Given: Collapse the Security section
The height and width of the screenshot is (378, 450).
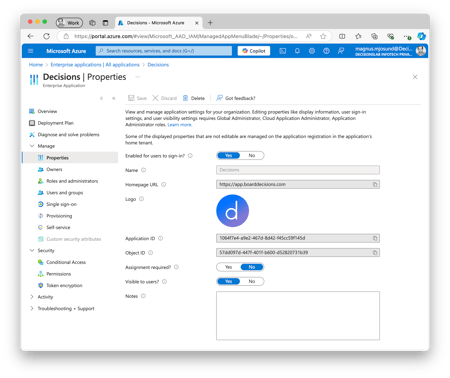Looking at the screenshot, I should (x=32, y=250).
